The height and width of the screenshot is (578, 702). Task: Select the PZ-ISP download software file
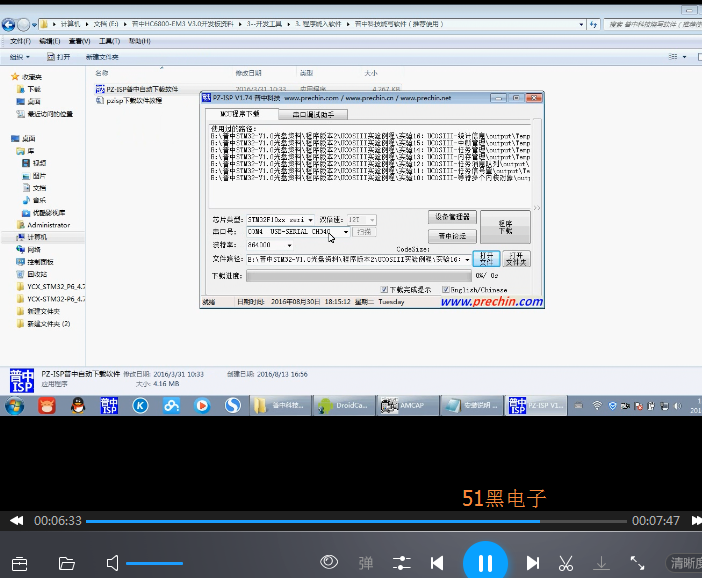click(x=137, y=89)
